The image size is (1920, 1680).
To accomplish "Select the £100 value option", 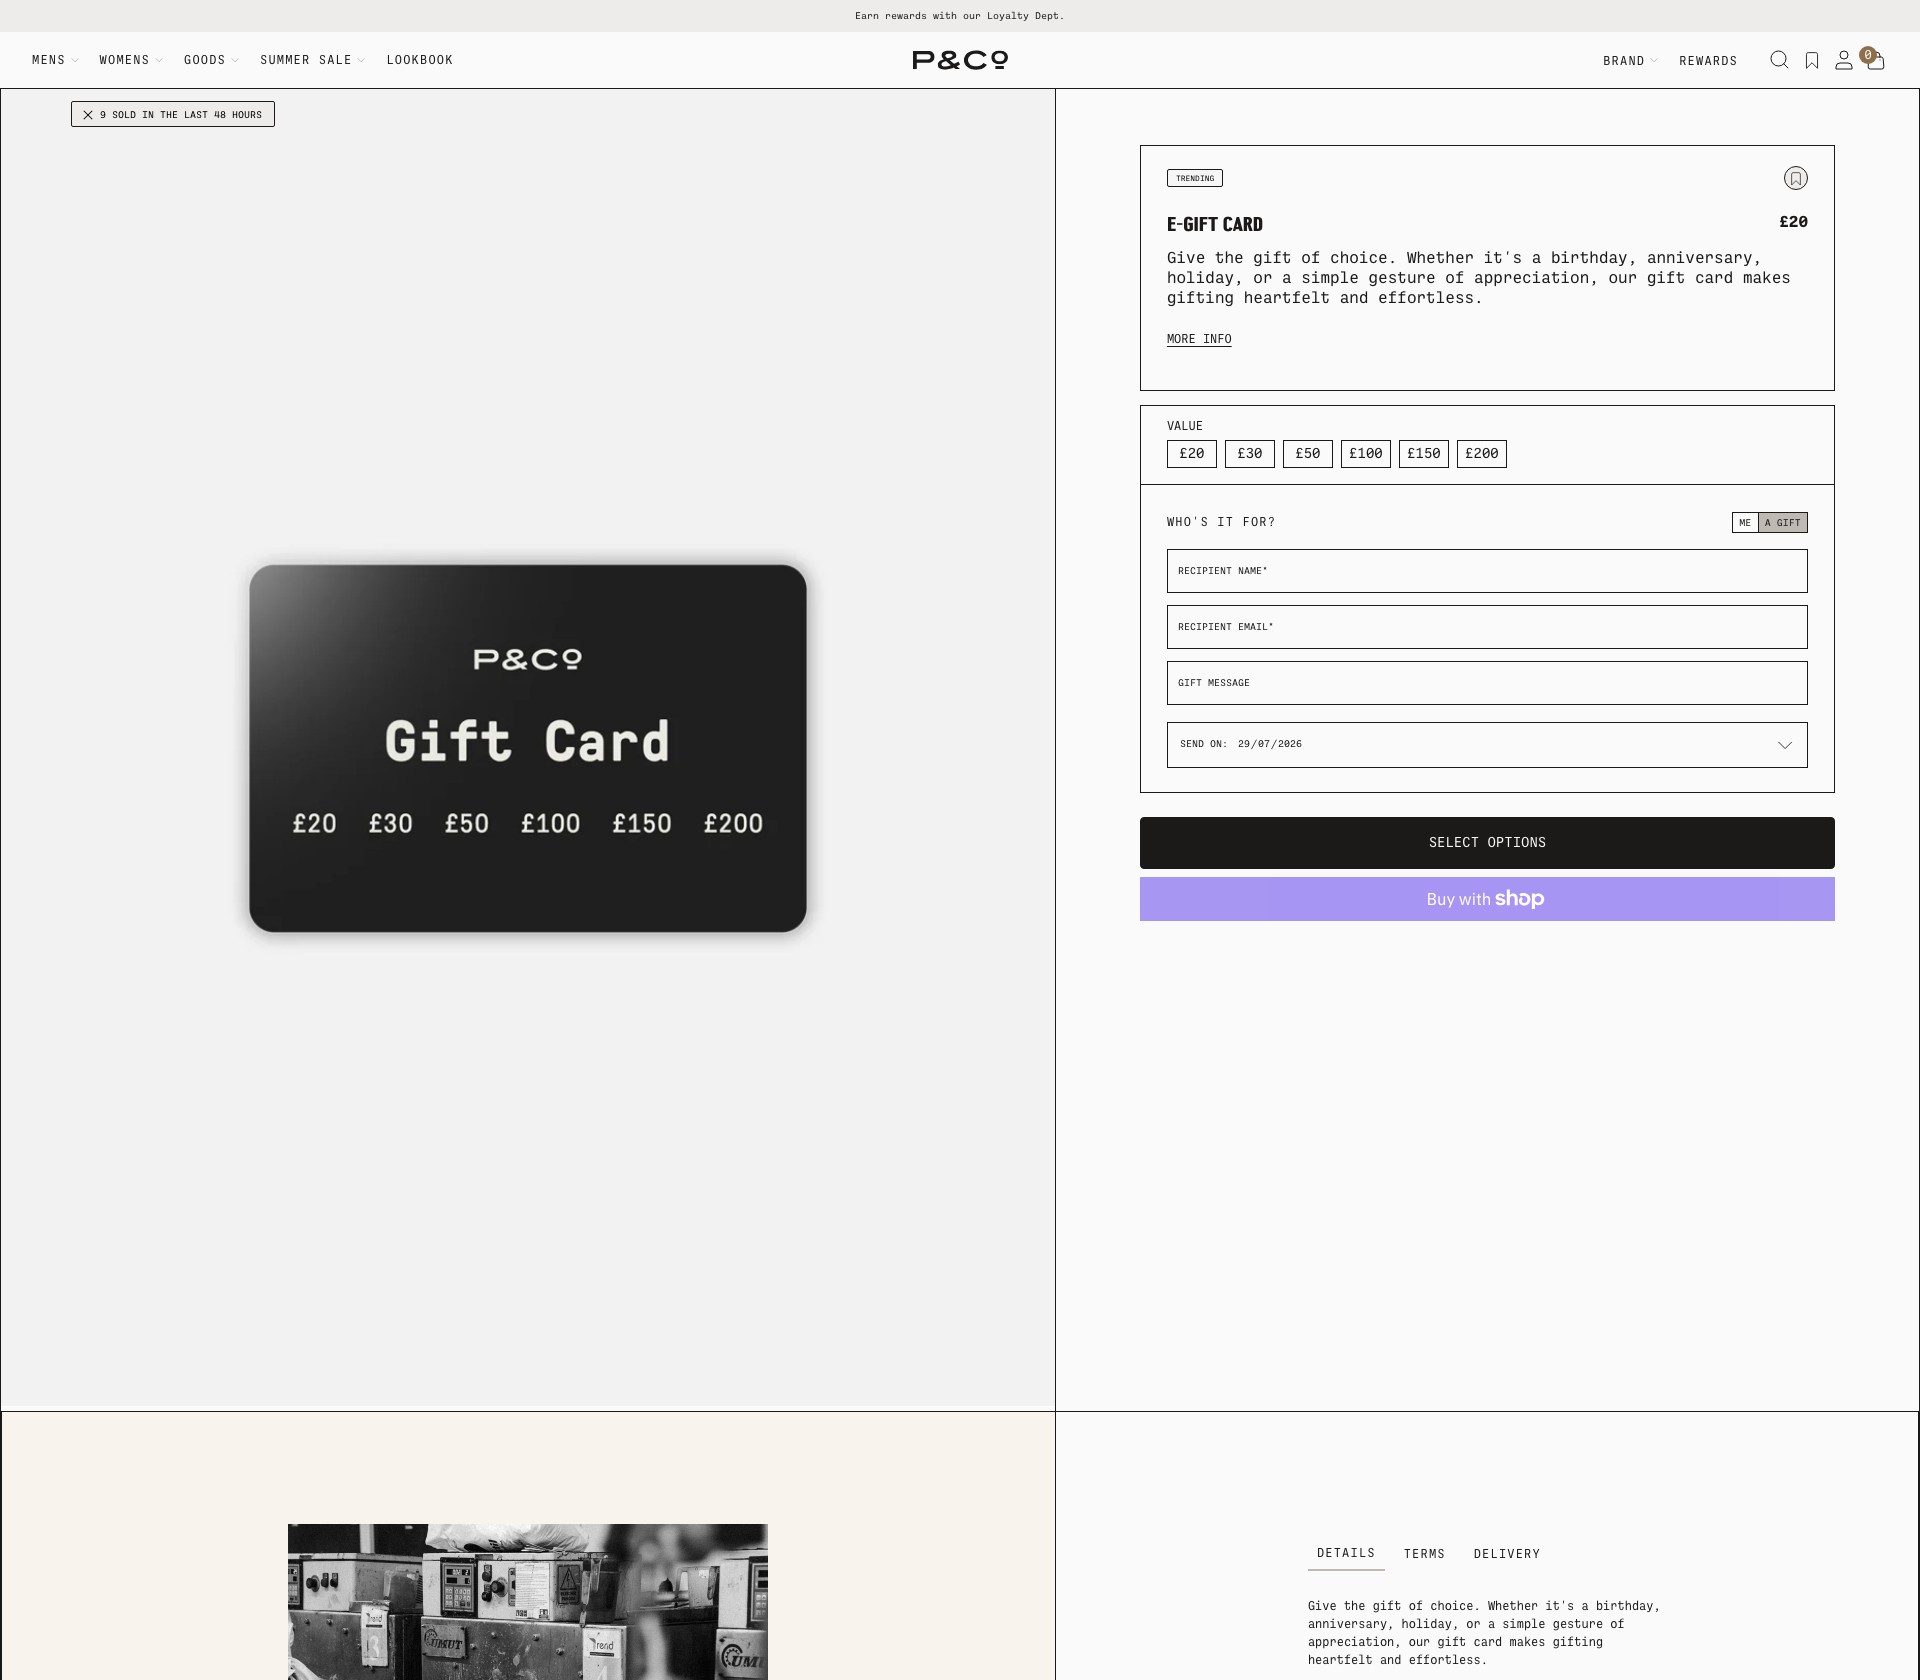I will pyautogui.click(x=1366, y=454).
